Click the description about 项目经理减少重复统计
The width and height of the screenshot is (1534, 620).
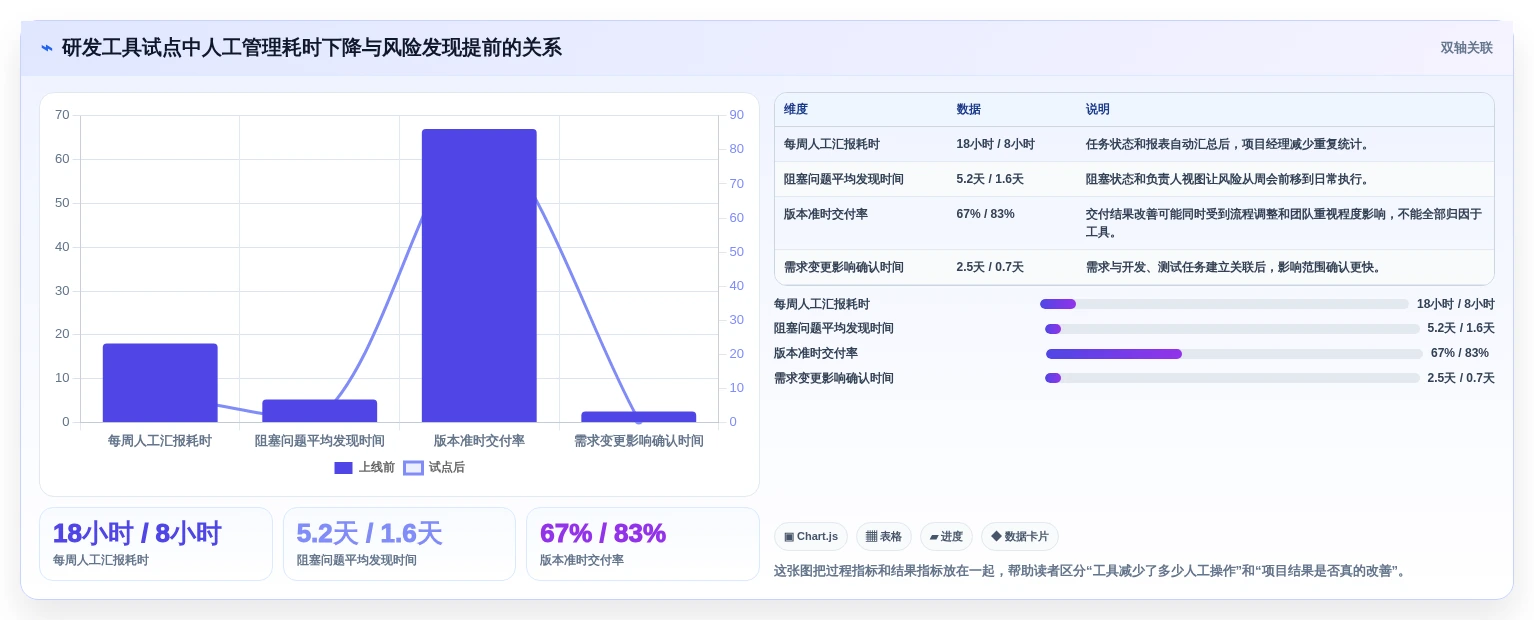(1229, 144)
